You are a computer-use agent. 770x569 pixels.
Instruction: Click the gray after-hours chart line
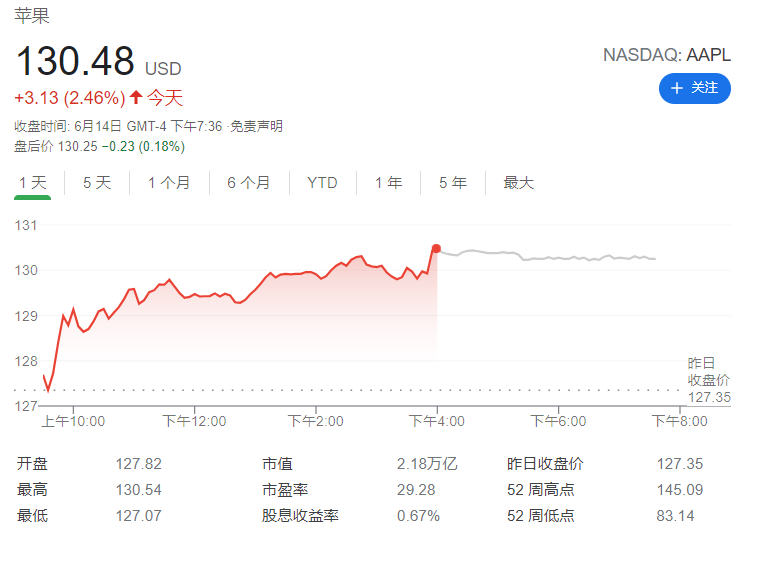[560, 258]
